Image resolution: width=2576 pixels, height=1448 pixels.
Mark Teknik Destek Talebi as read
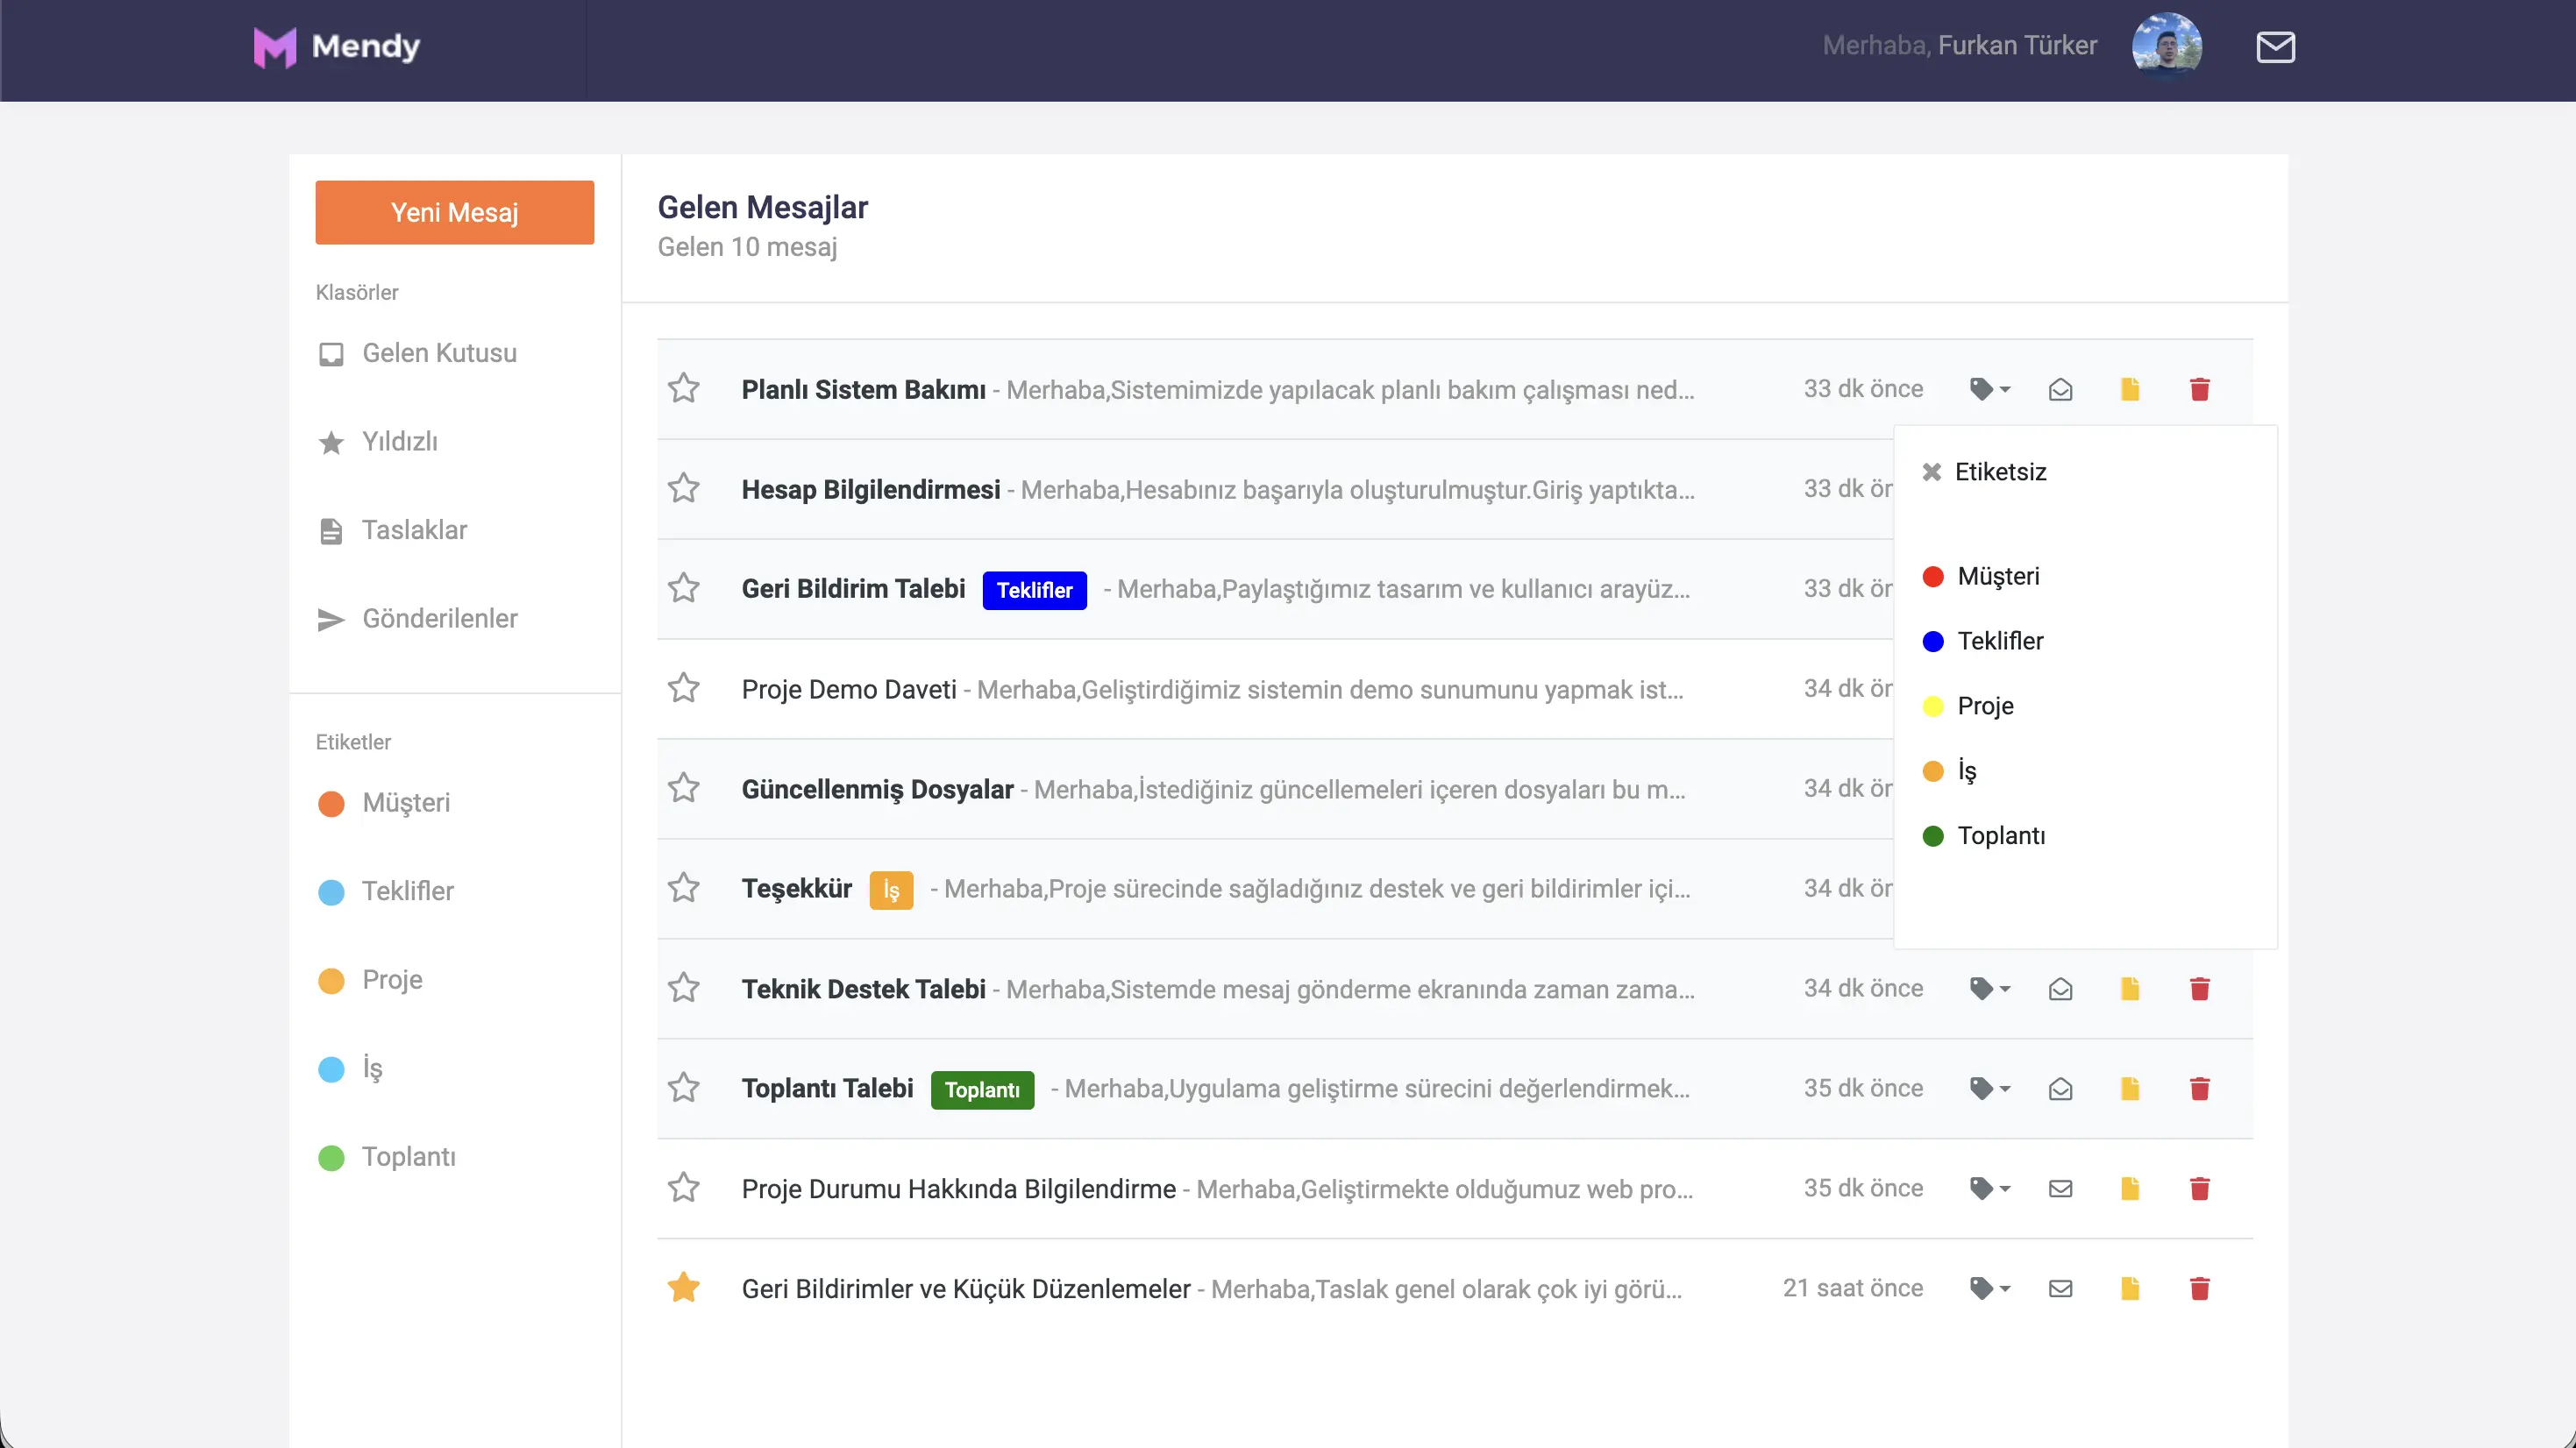(2060, 989)
